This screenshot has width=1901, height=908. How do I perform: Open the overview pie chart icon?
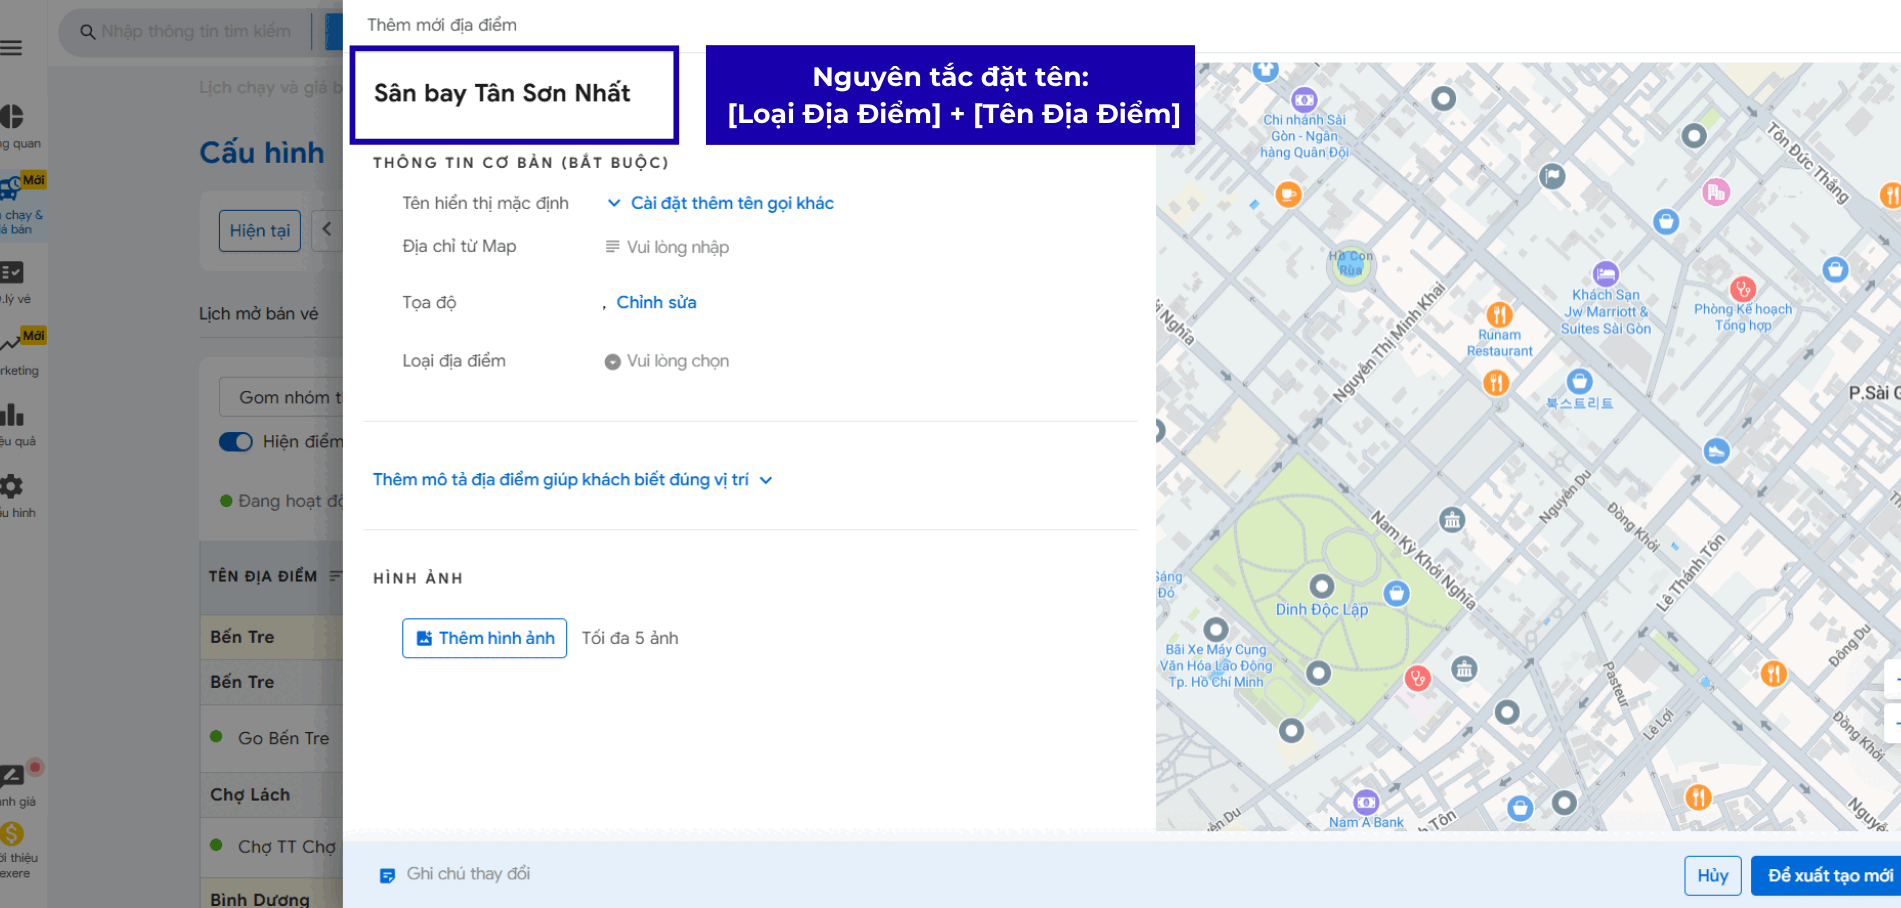click(x=12, y=117)
